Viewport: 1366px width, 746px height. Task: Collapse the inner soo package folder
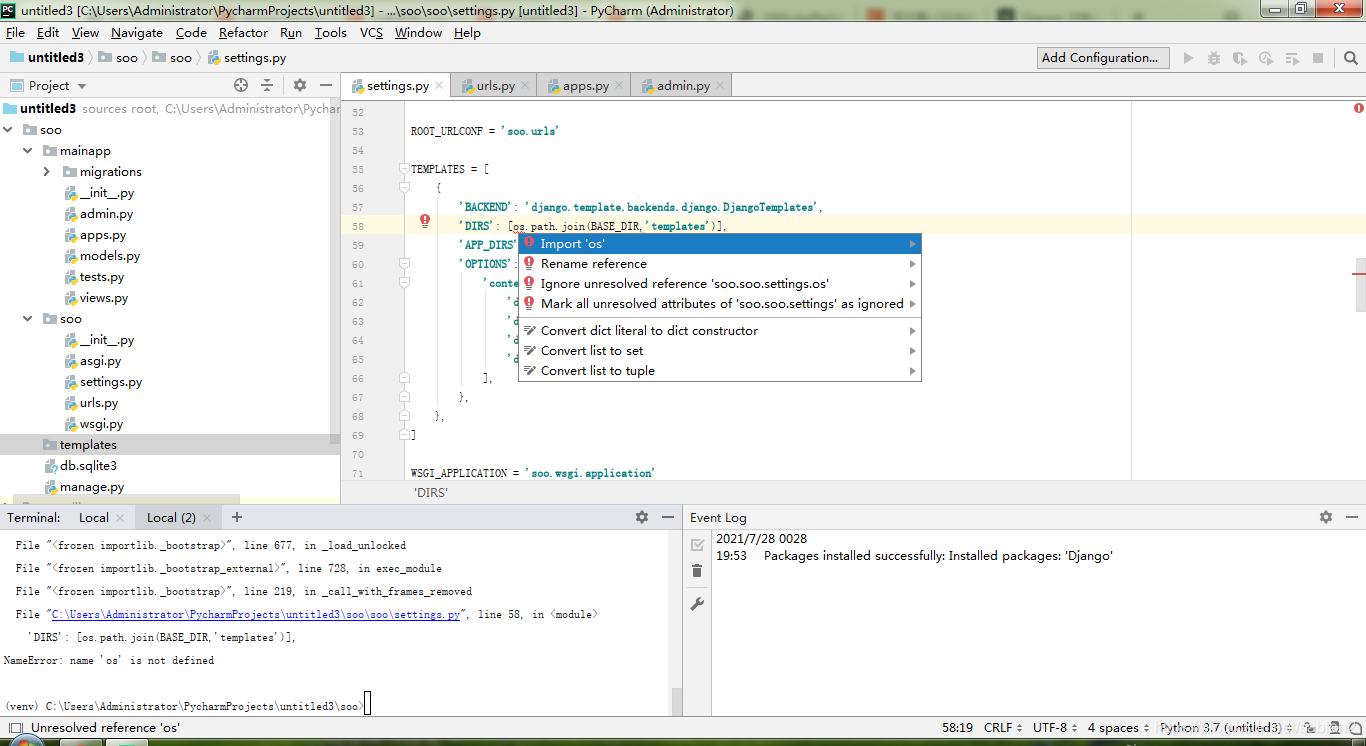29,319
